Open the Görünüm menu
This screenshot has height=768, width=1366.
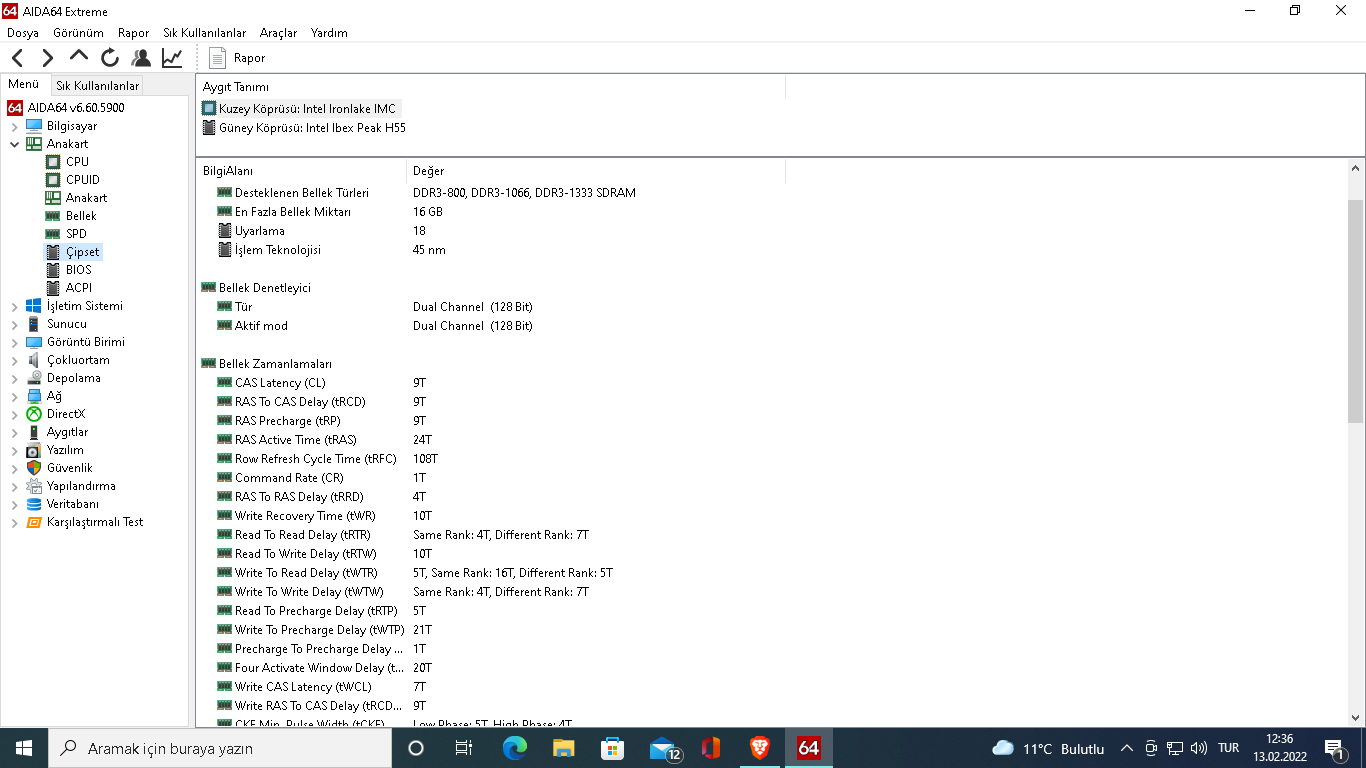pos(78,33)
